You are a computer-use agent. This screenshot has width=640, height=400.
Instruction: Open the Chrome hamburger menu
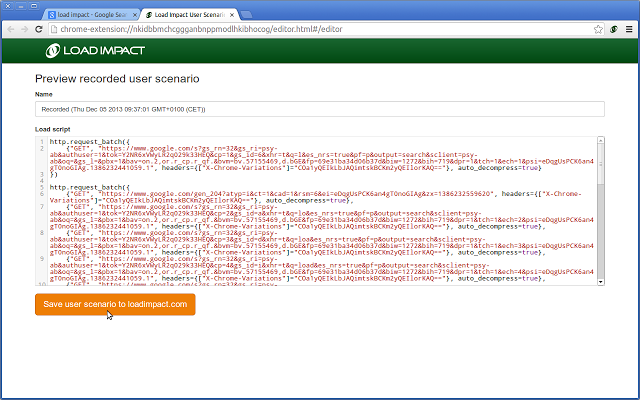coord(629,29)
